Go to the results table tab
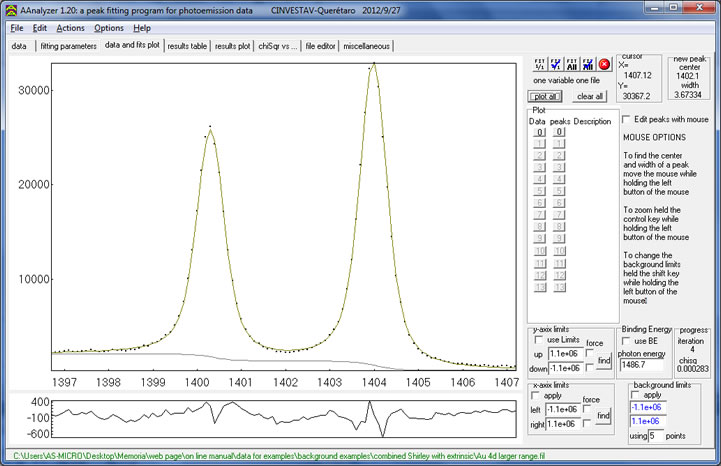721x466 pixels. coord(187,46)
